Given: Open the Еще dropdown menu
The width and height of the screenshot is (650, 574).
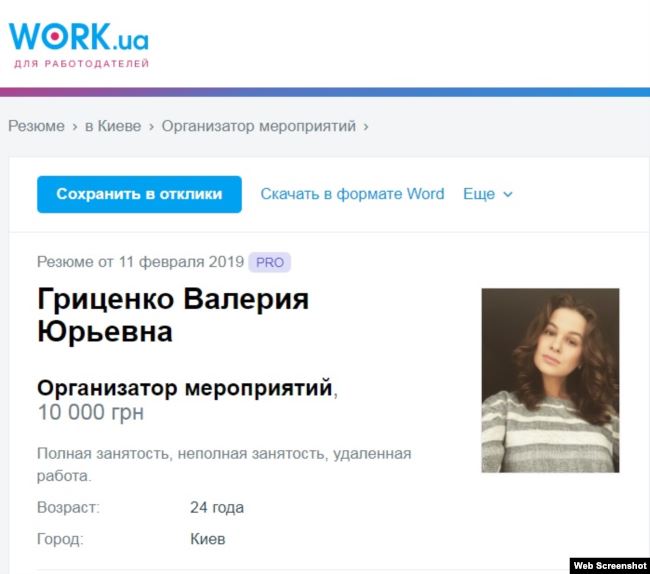Looking at the screenshot, I should coord(487,194).
